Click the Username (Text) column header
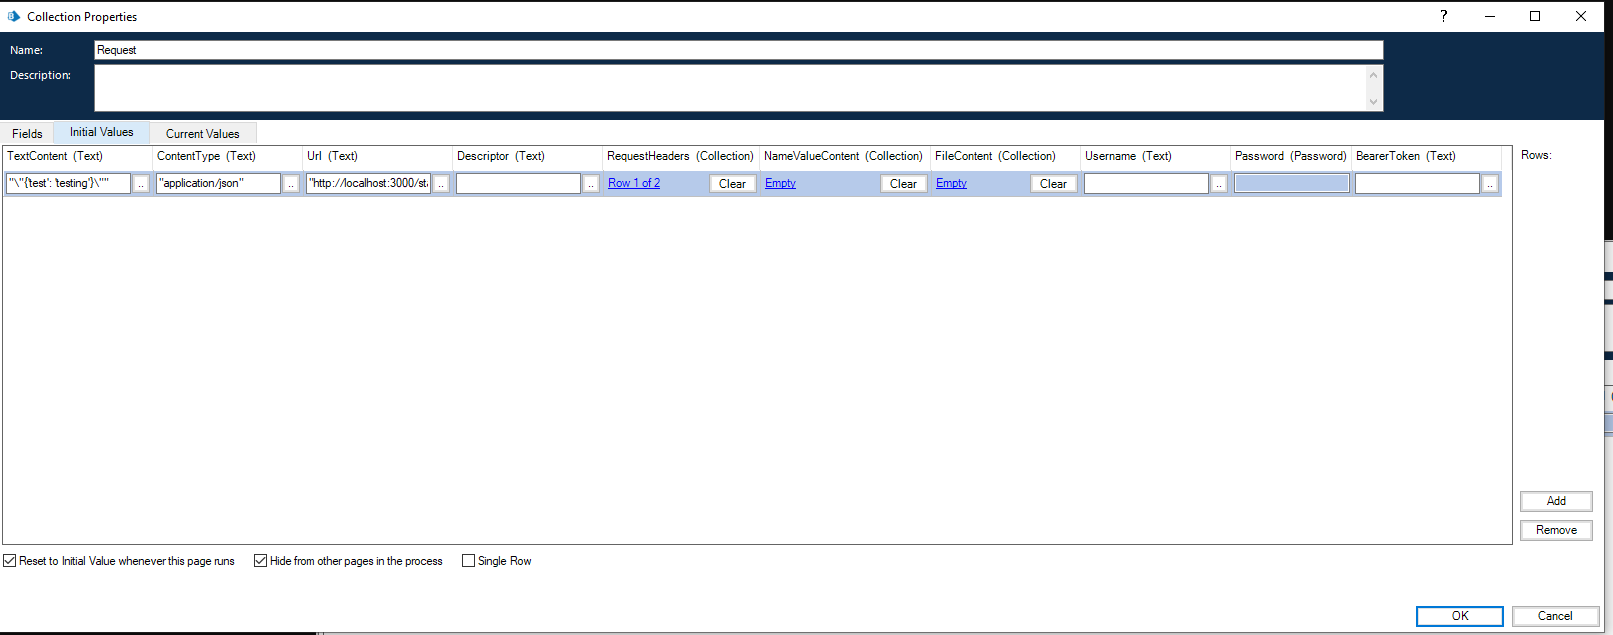The height and width of the screenshot is (635, 1613). click(1155, 157)
